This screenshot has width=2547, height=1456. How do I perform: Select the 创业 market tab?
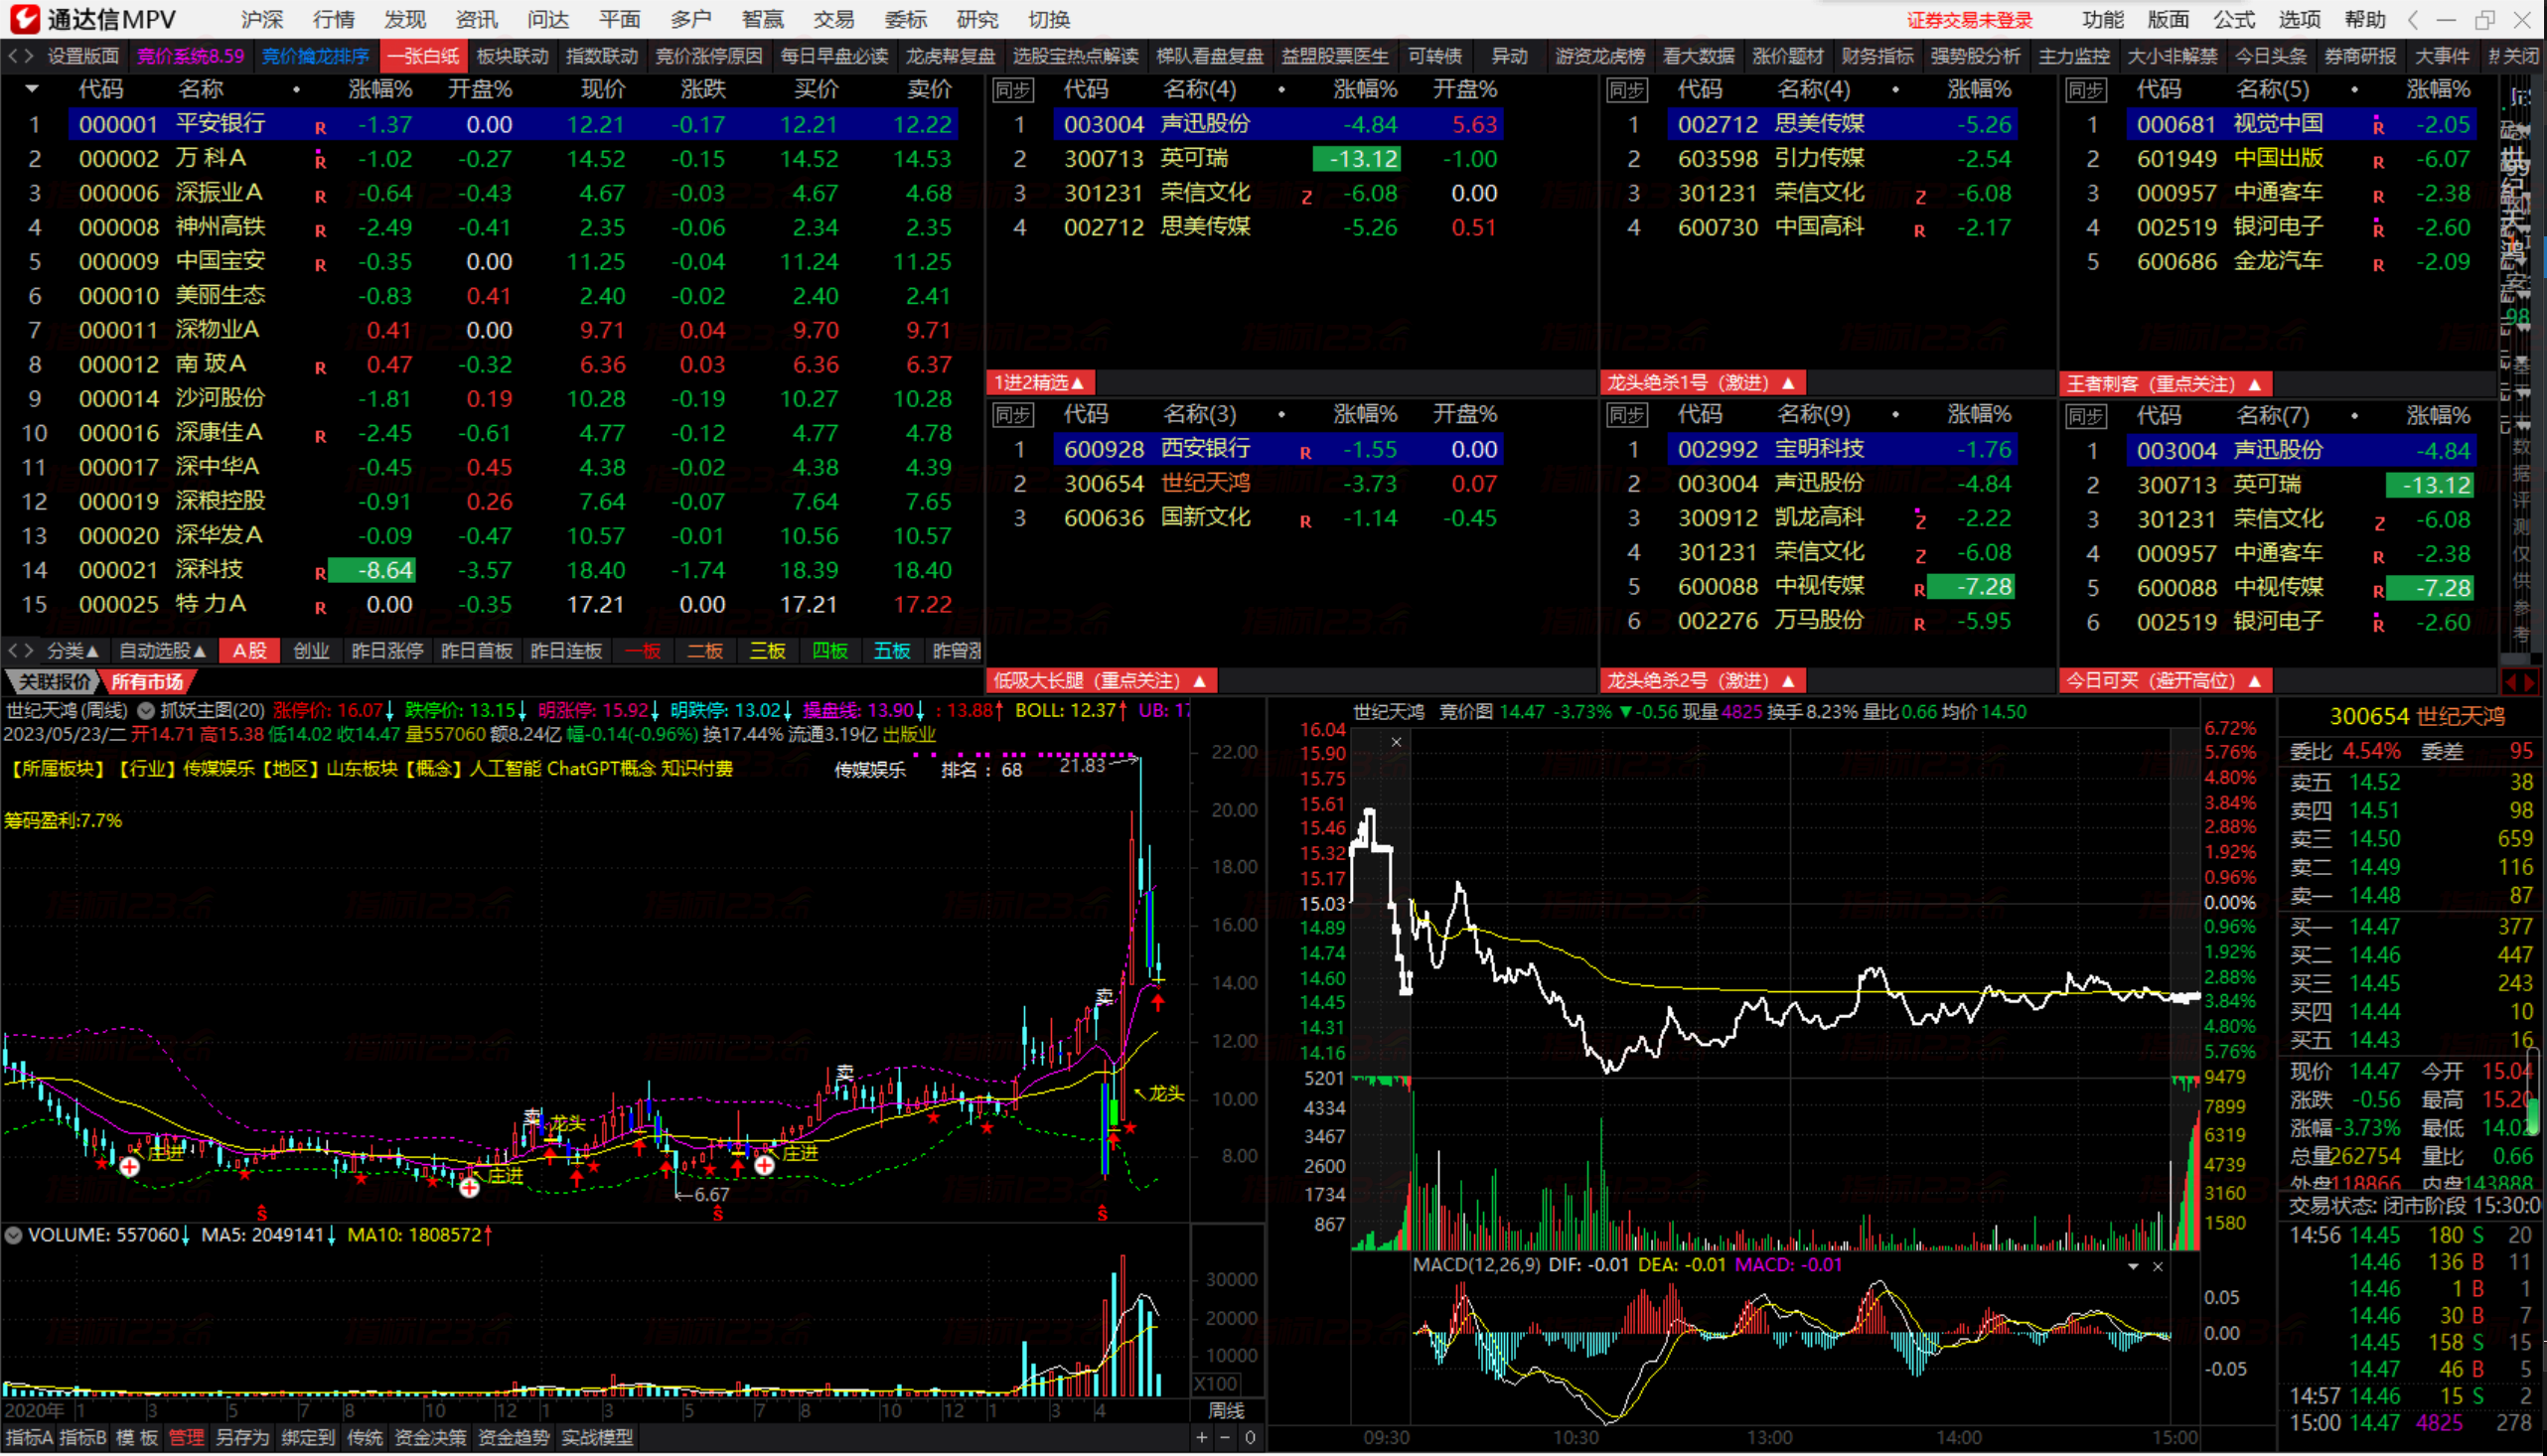point(311,651)
